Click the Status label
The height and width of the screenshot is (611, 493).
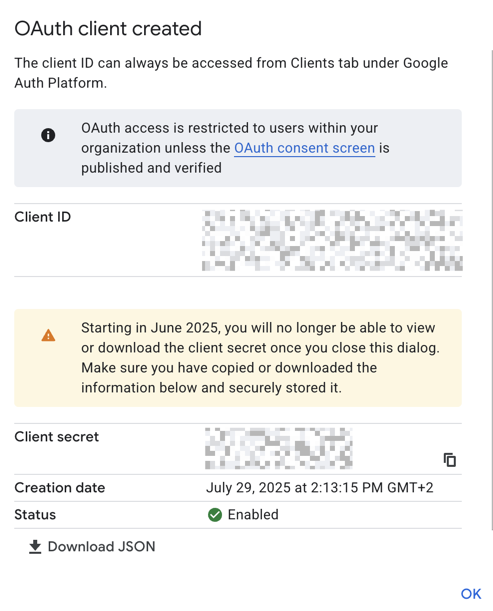35,515
